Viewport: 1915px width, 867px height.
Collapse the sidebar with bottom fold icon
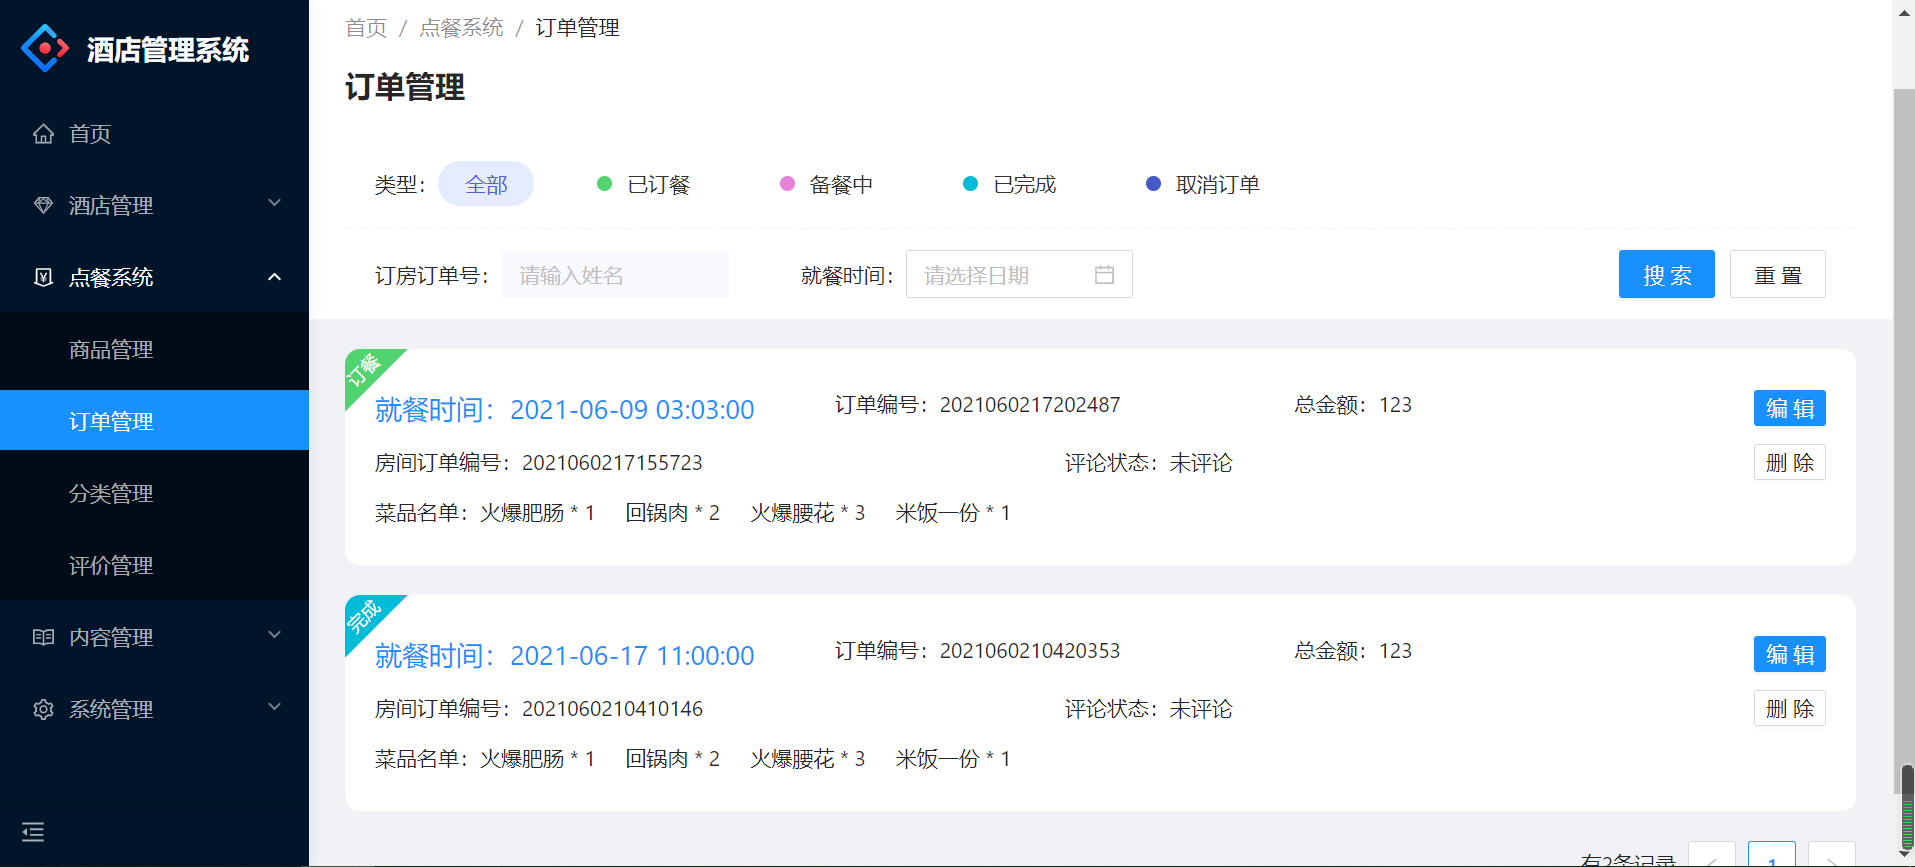click(33, 832)
